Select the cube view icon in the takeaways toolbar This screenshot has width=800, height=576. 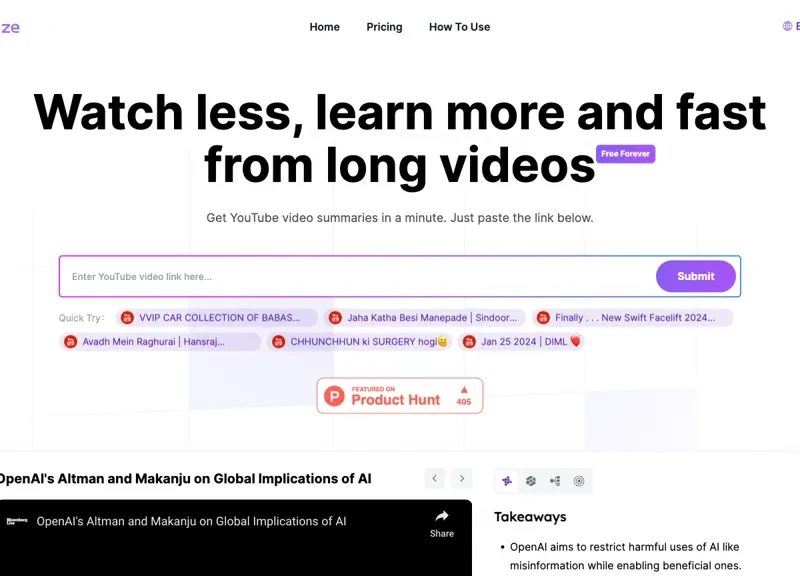click(531, 481)
